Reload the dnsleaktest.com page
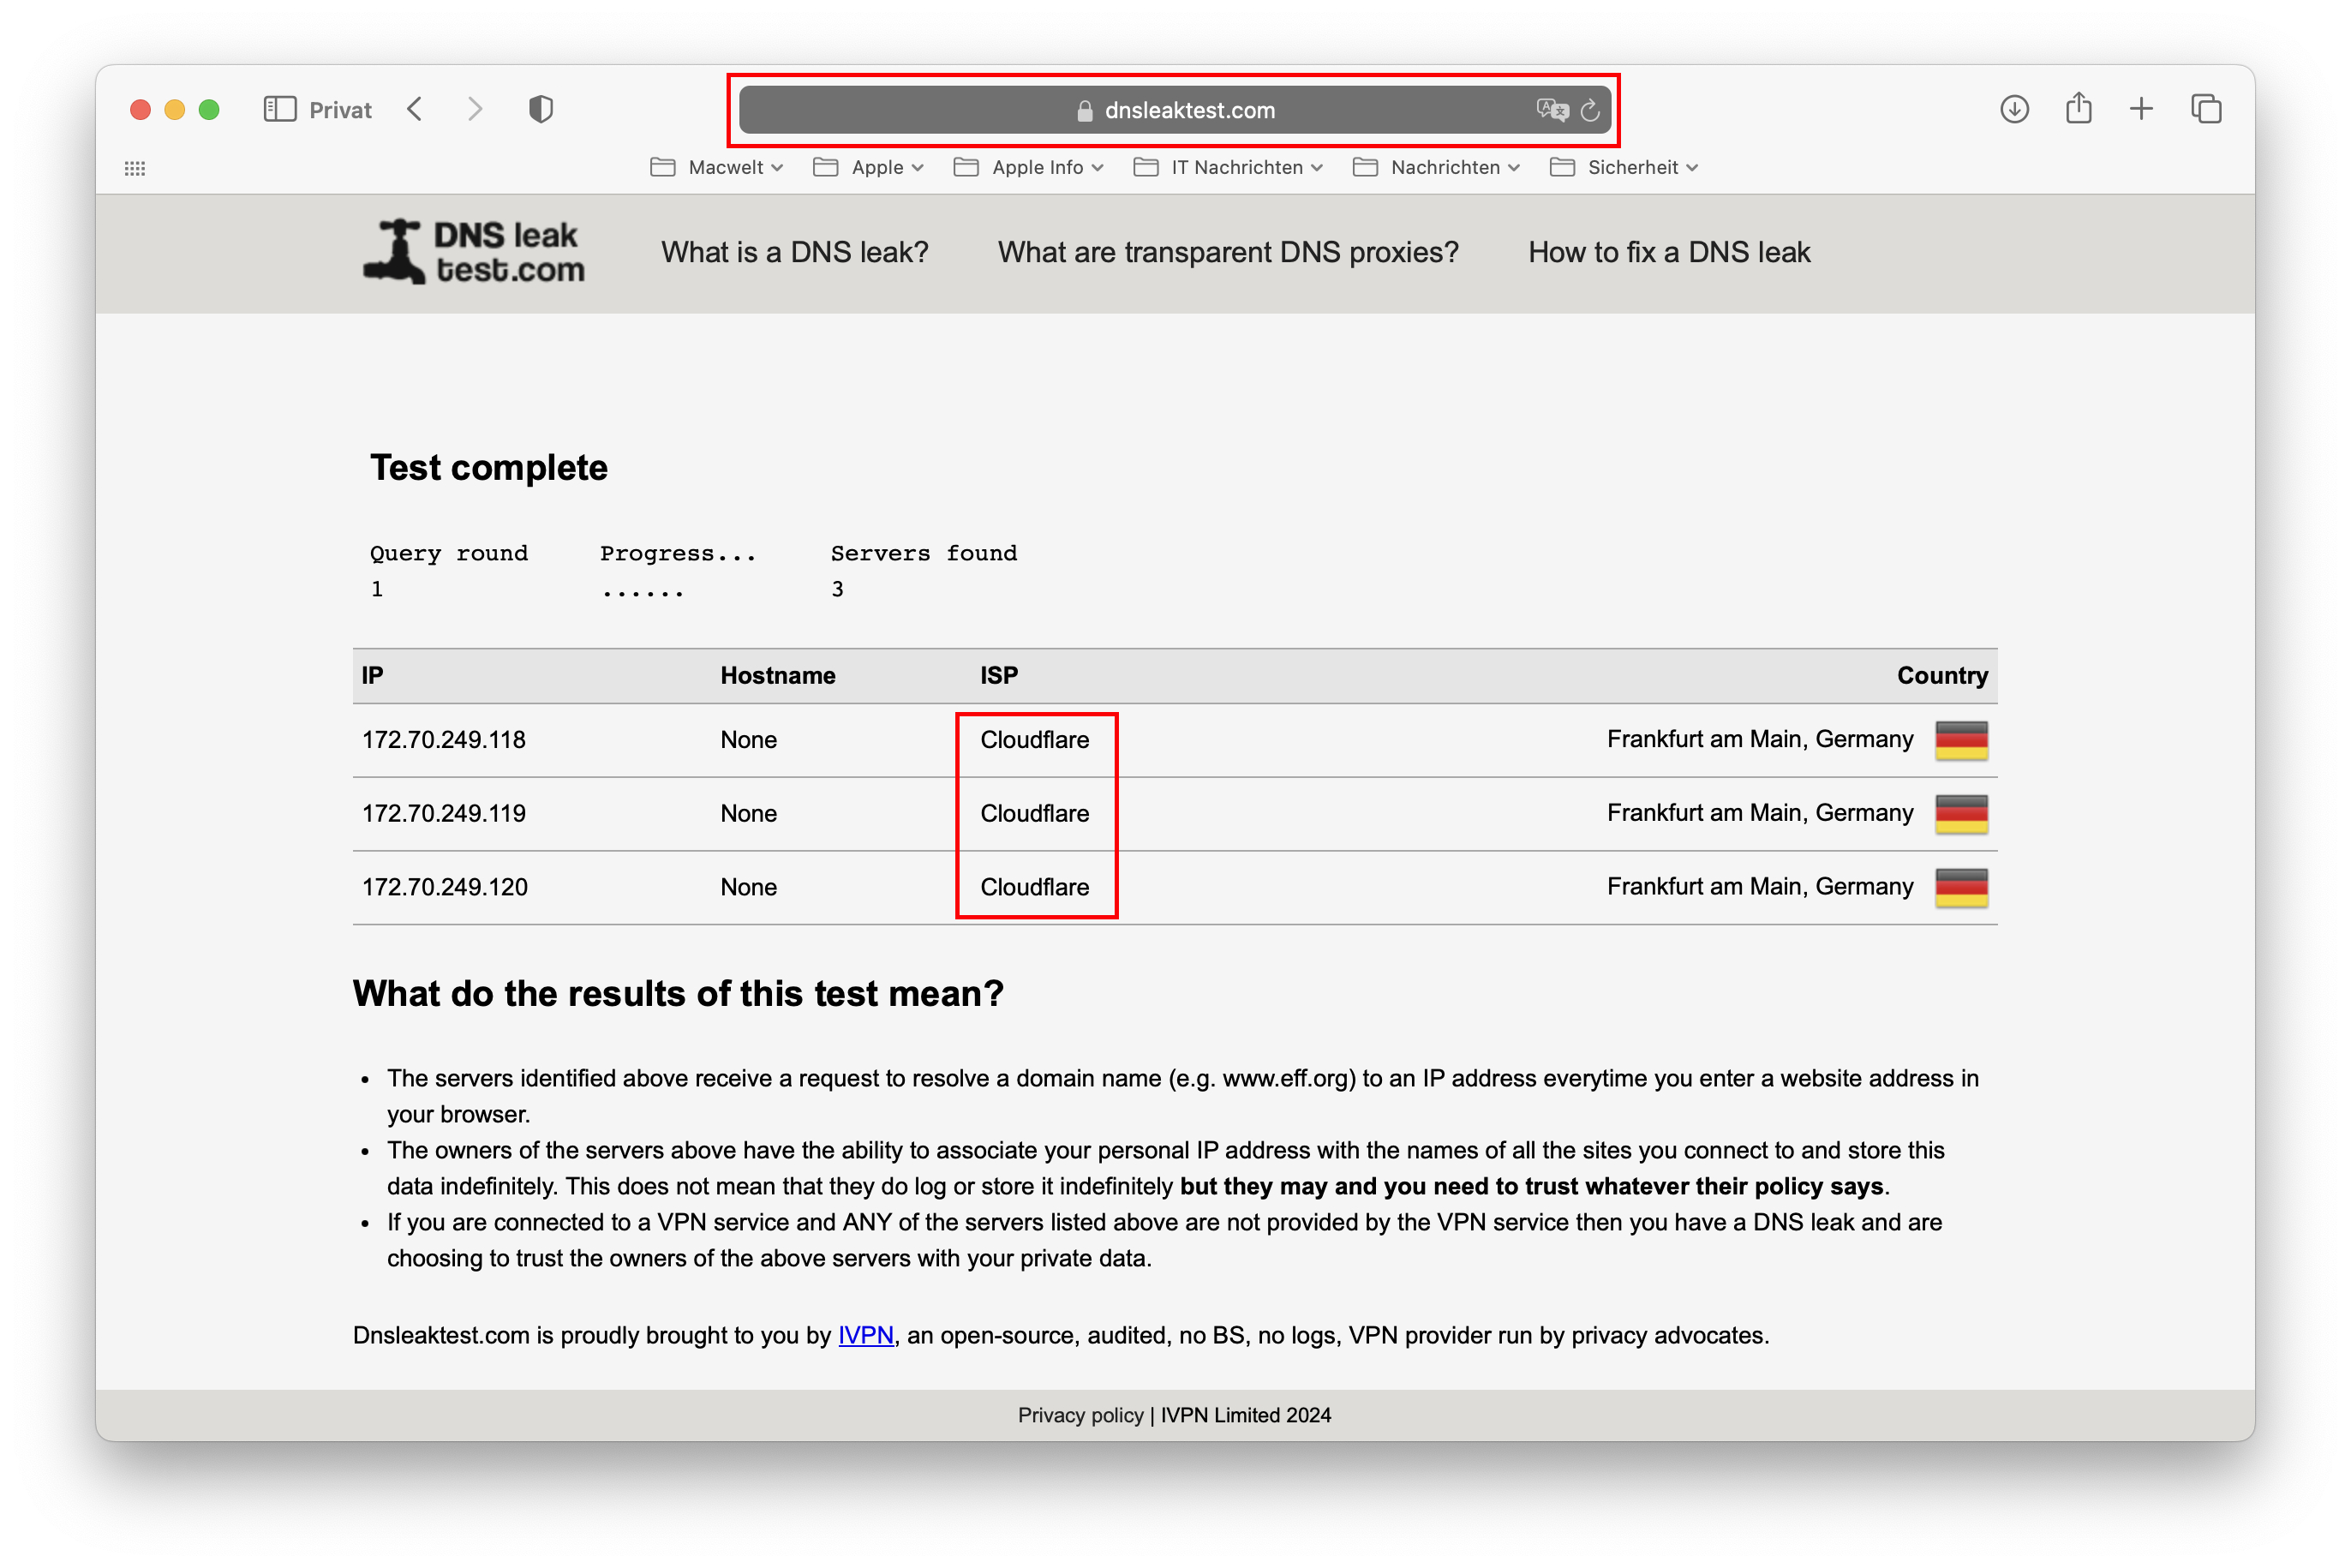This screenshot has width=2351, height=1568. [x=1590, y=110]
